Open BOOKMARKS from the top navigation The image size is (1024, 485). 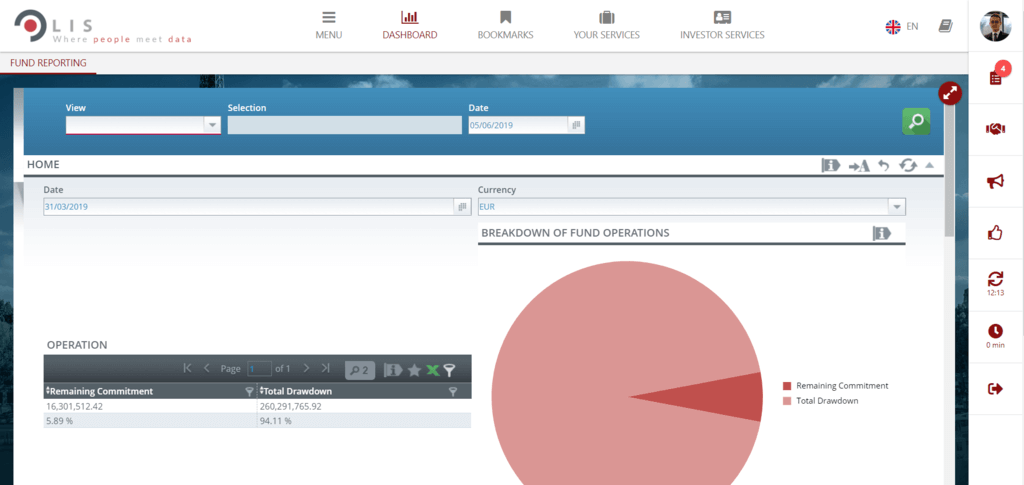(505, 25)
